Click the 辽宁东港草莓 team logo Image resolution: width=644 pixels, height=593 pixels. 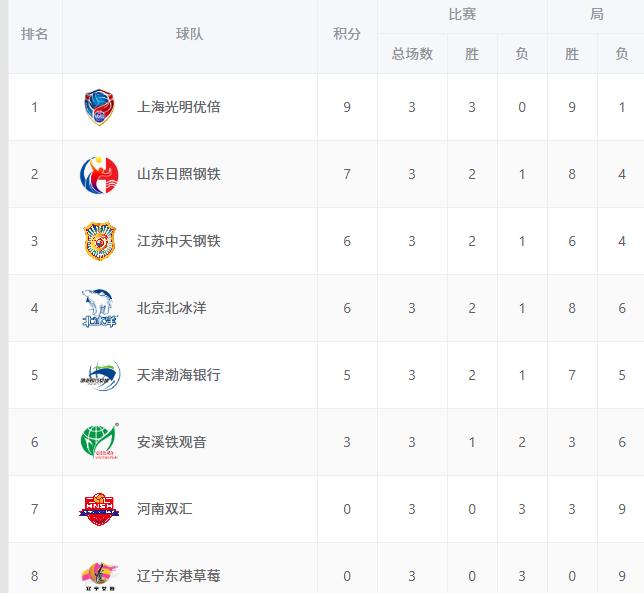point(99,575)
